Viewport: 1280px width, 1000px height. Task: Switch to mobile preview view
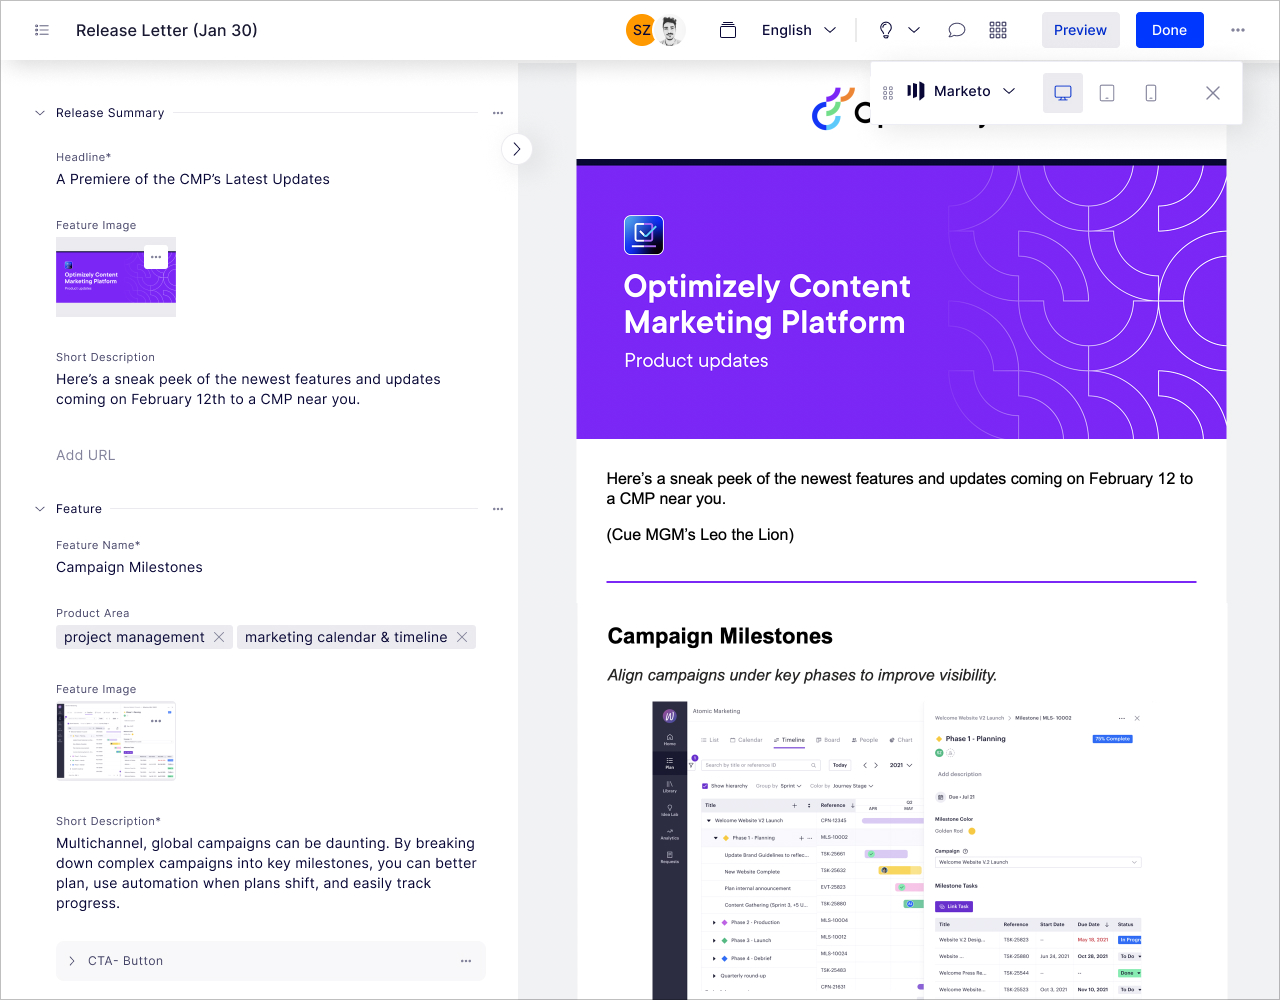click(1150, 92)
